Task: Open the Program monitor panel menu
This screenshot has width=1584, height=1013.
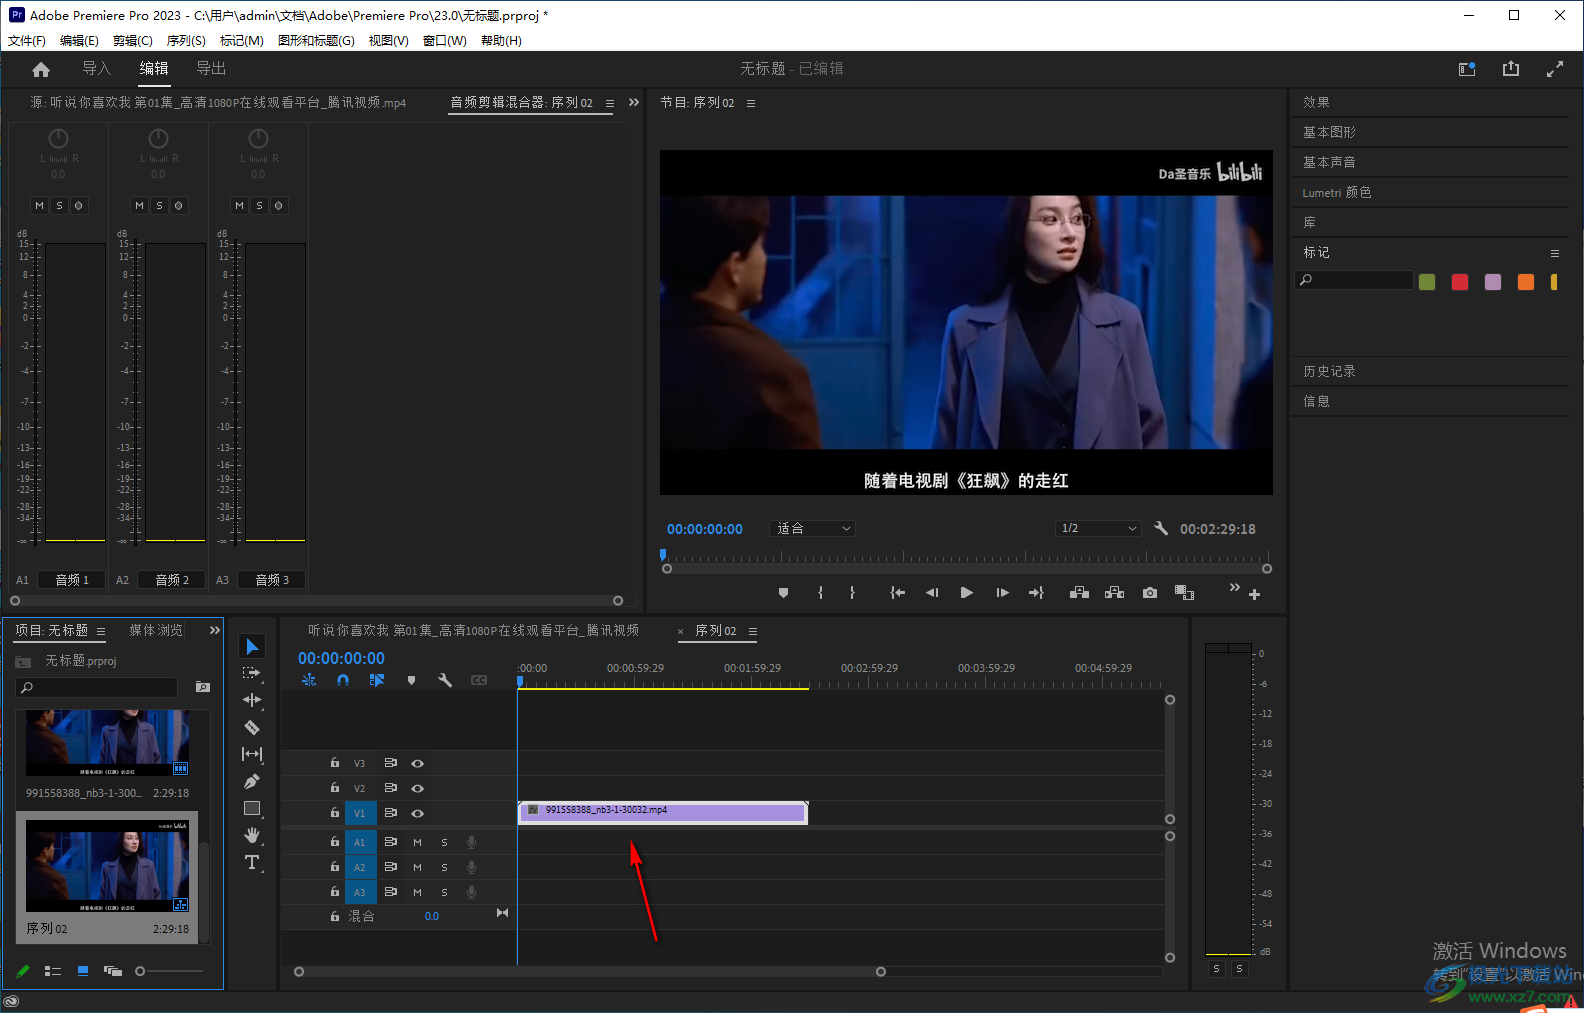Action: (751, 103)
